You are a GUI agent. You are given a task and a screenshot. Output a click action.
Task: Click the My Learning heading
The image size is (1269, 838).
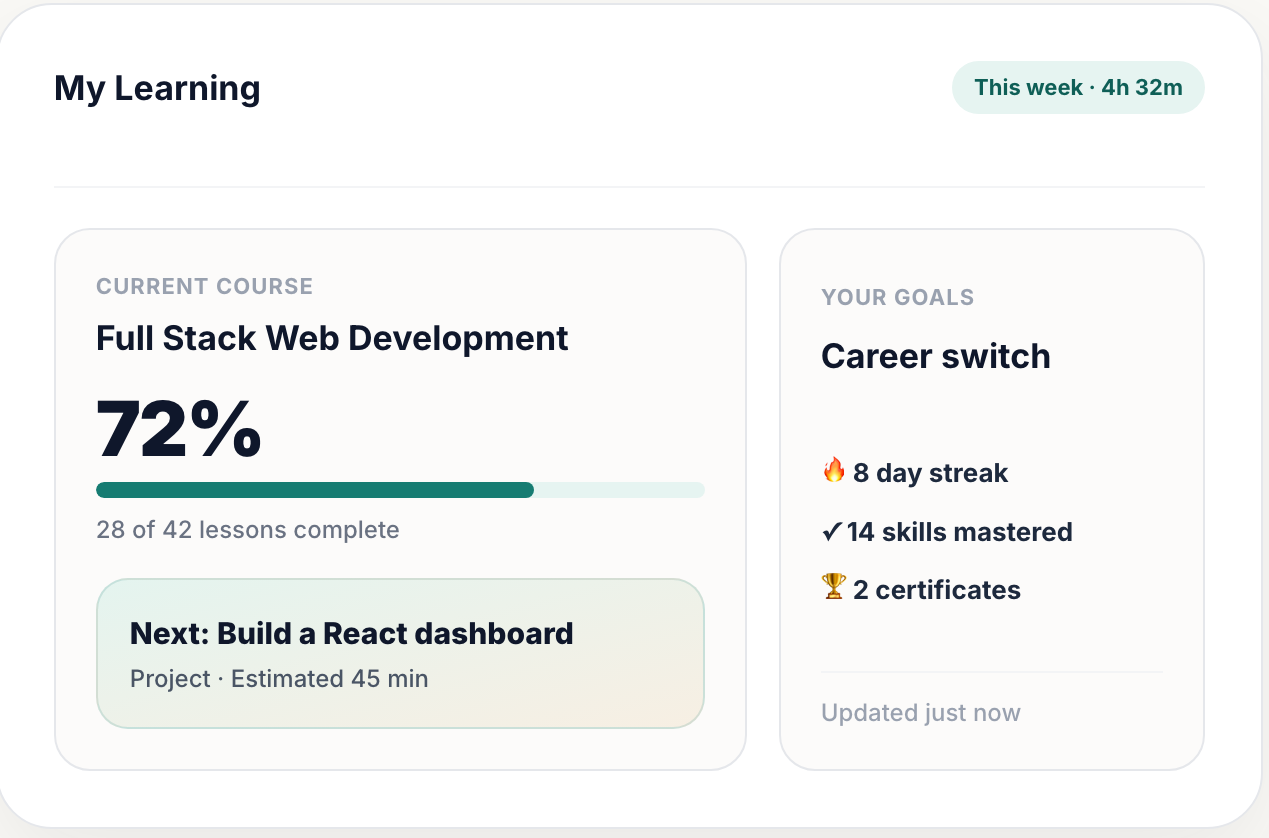(x=157, y=88)
